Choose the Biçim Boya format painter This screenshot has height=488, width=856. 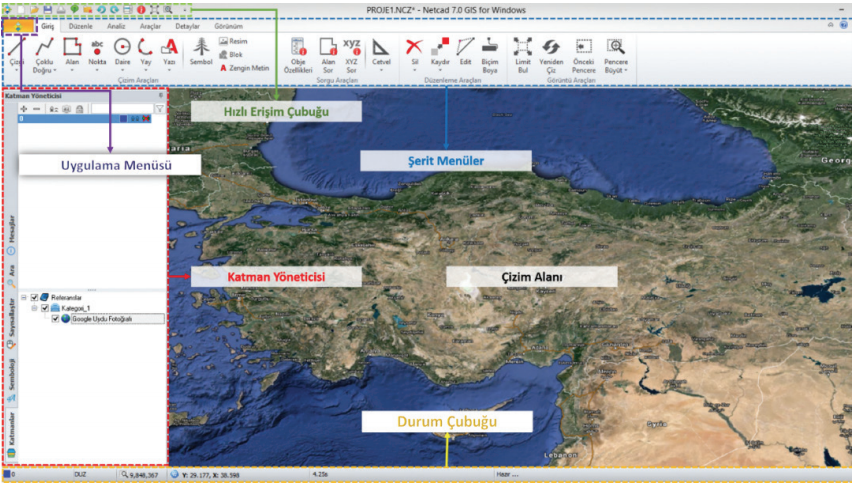pos(490,48)
